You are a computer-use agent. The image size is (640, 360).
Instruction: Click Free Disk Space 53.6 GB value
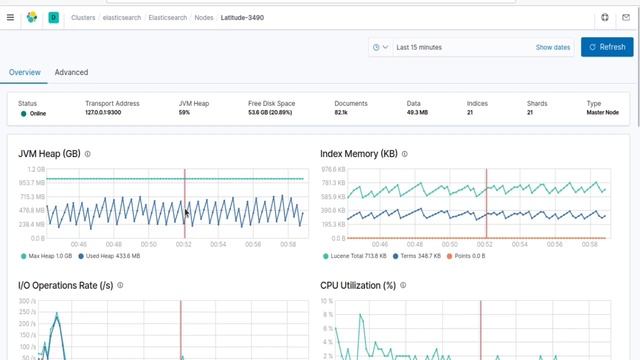[270, 112]
